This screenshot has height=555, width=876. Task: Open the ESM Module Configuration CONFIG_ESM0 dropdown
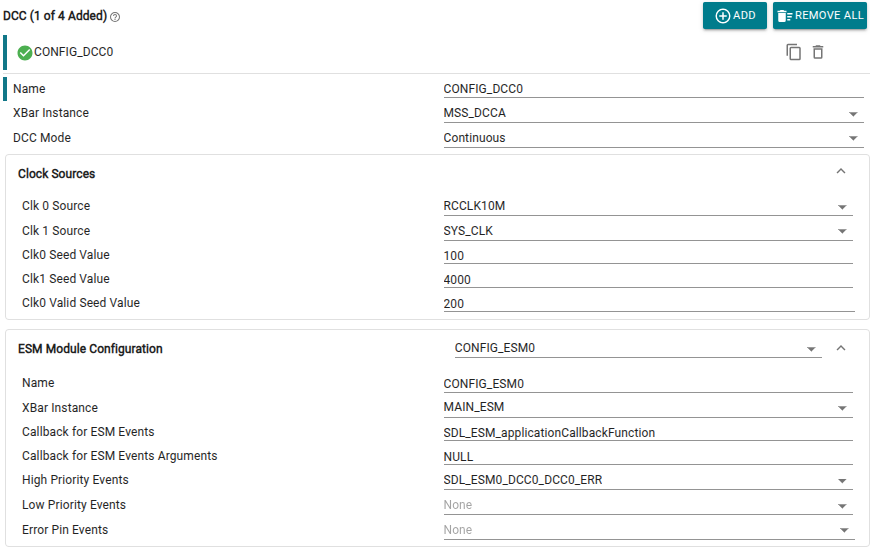click(637, 348)
